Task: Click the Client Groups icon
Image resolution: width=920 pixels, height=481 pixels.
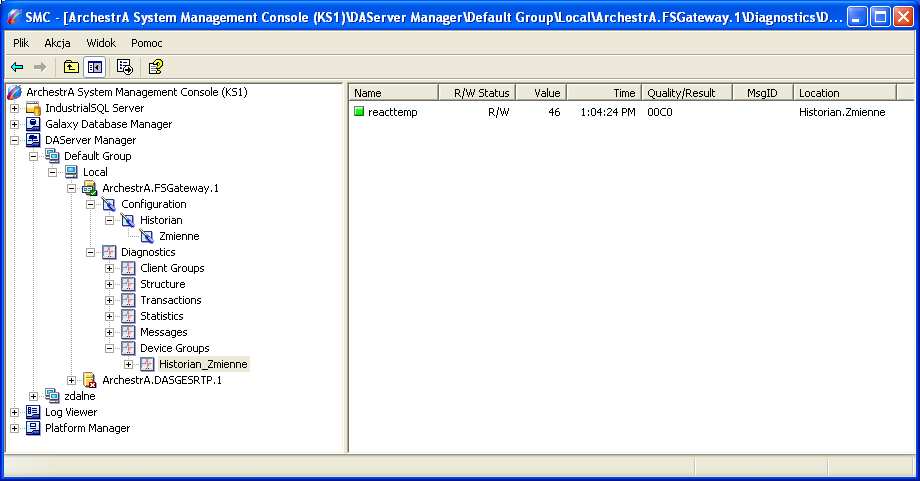Action: coord(128,268)
